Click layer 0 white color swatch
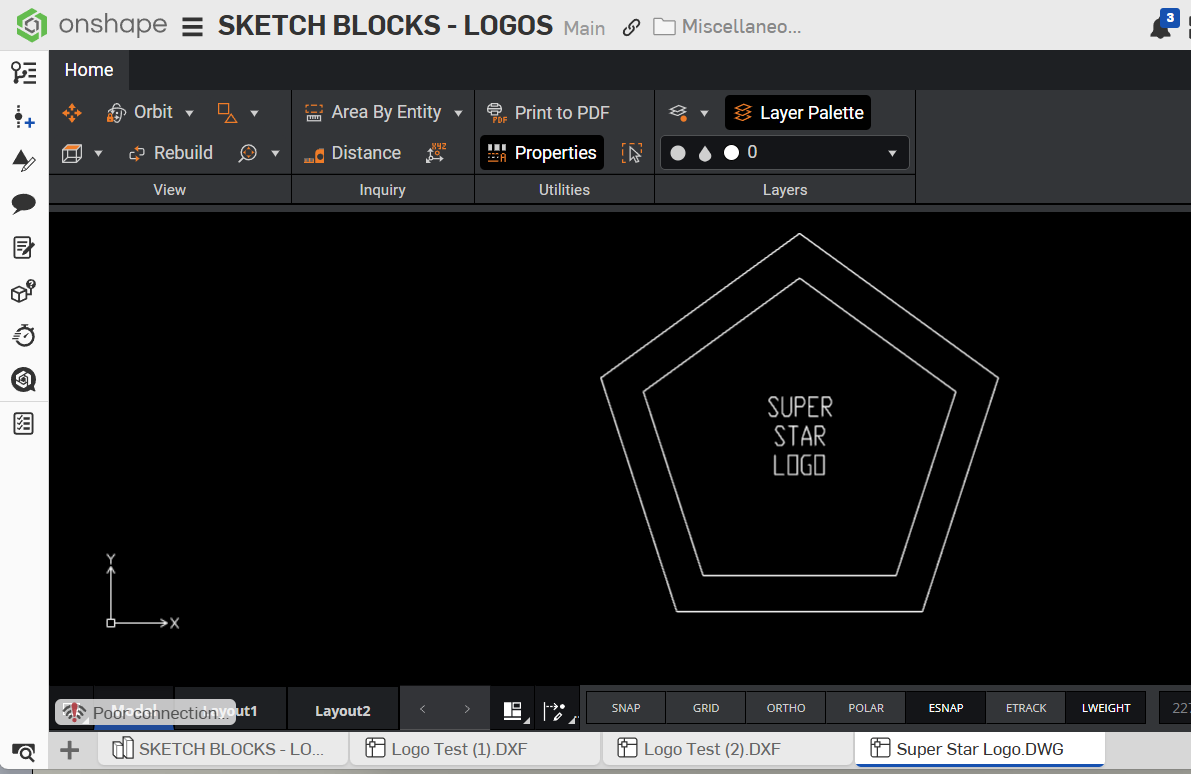1191x774 pixels. tap(731, 153)
